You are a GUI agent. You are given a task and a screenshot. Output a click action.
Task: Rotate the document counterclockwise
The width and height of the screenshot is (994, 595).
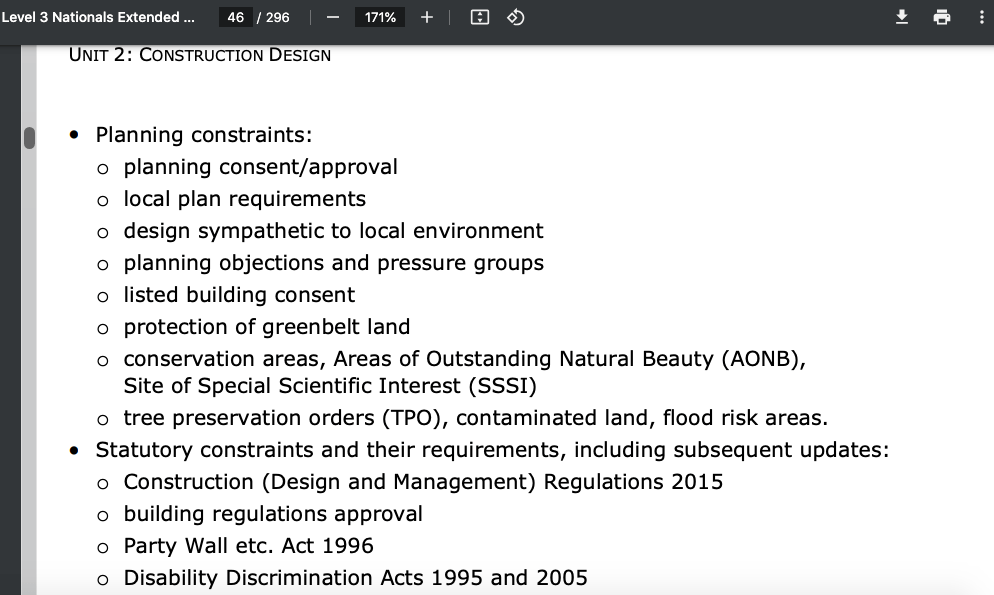click(515, 18)
